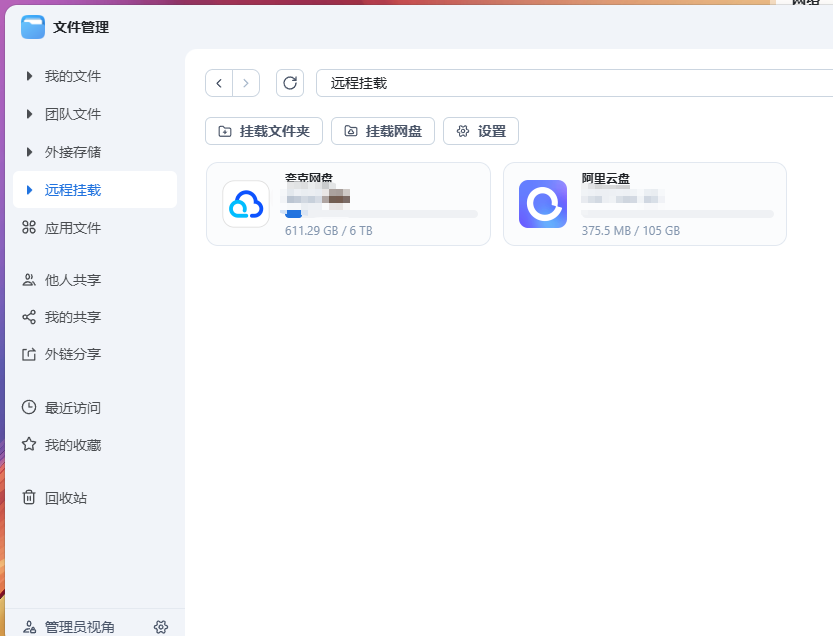Open 最近访问 in the sidebar
Viewport: 833px width, 636px height.
coord(72,408)
